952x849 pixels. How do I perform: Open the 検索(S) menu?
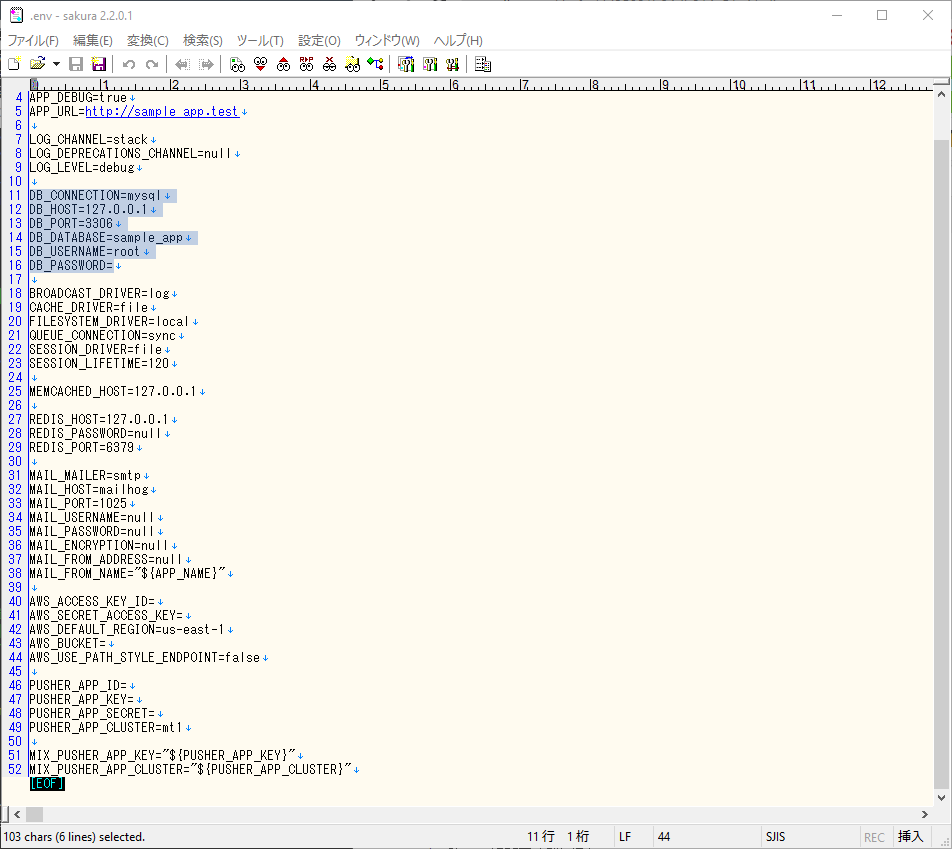coord(203,40)
